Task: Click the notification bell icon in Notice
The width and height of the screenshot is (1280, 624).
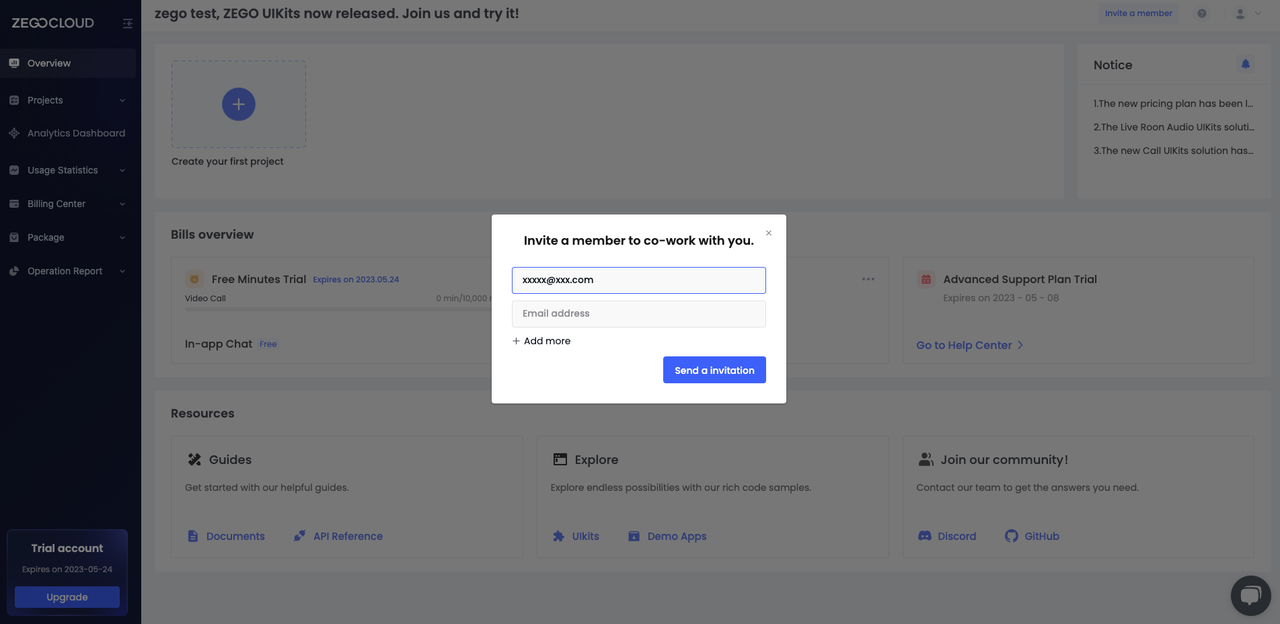Action: pyautogui.click(x=1245, y=64)
